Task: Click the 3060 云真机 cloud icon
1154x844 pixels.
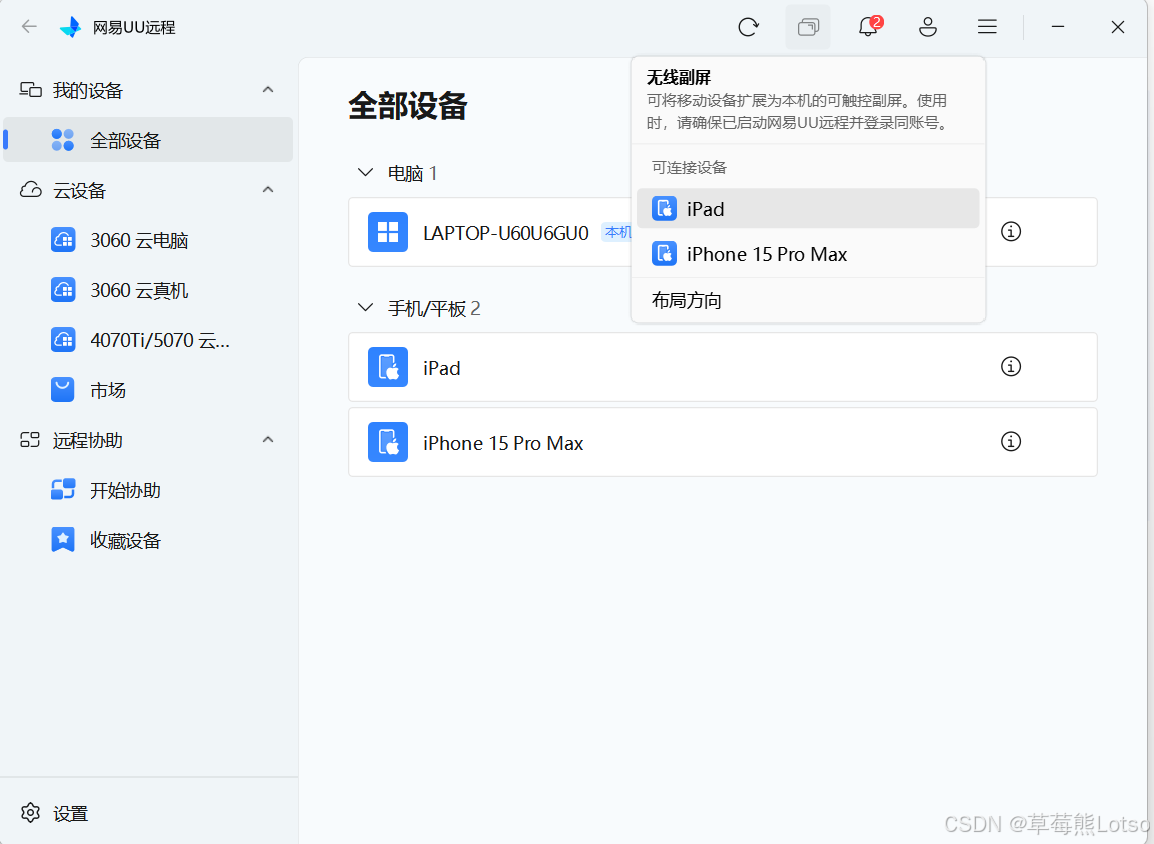Action: (x=63, y=290)
